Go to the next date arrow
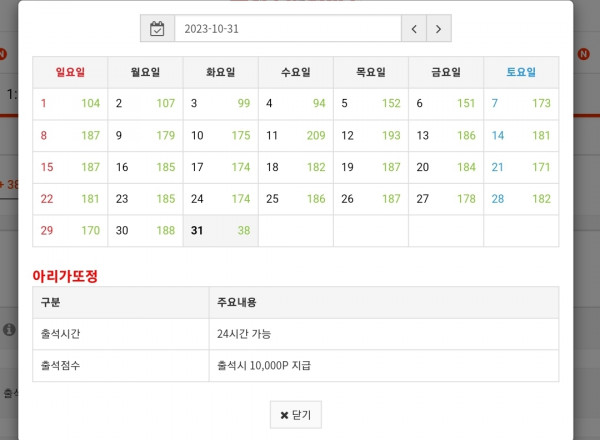This screenshot has height=440, width=600. (439, 29)
